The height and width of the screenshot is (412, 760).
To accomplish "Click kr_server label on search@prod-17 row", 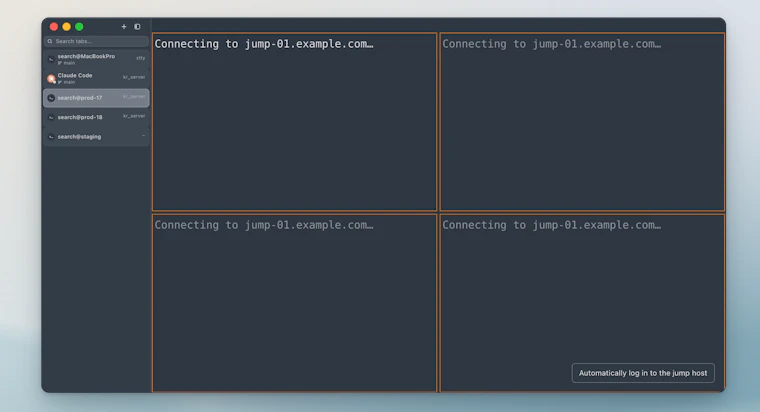I will coord(134,96).
